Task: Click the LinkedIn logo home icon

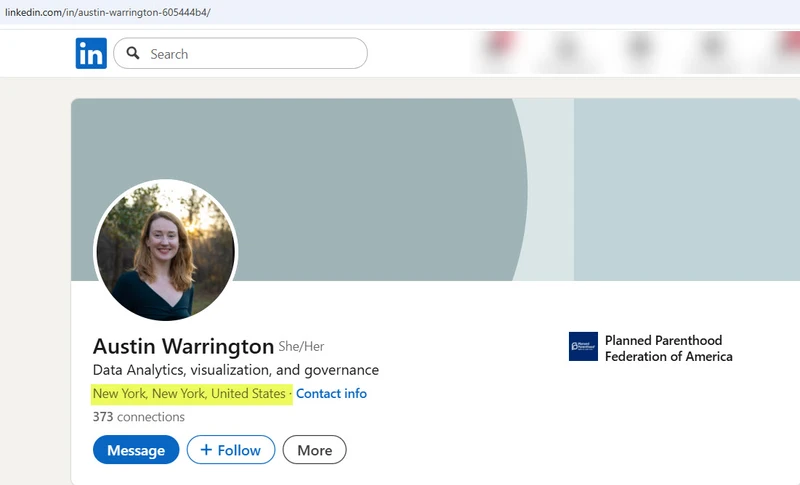Action: coord(91,54)
